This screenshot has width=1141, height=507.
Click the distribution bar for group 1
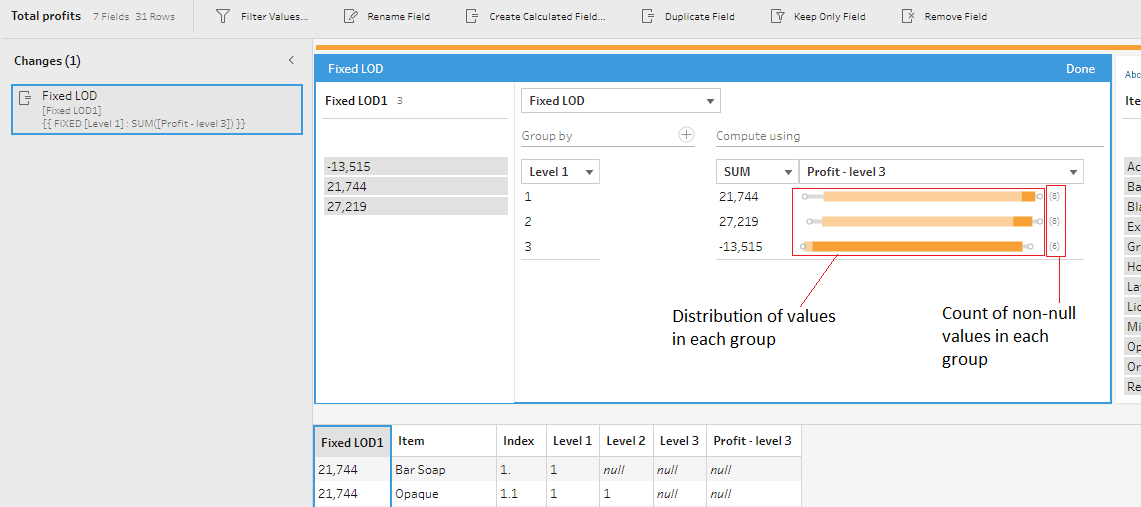click(922, 196)
